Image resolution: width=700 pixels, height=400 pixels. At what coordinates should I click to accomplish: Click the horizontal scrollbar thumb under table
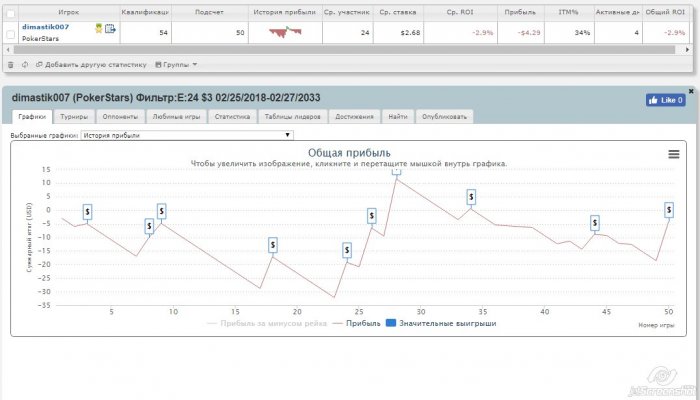[344, 49]
